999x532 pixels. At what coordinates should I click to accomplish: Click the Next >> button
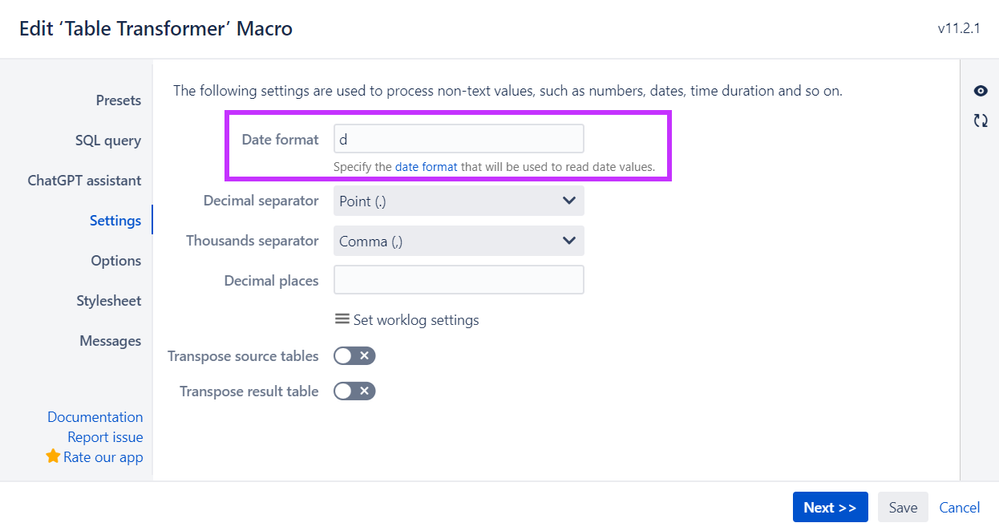(x=830, y=507)
